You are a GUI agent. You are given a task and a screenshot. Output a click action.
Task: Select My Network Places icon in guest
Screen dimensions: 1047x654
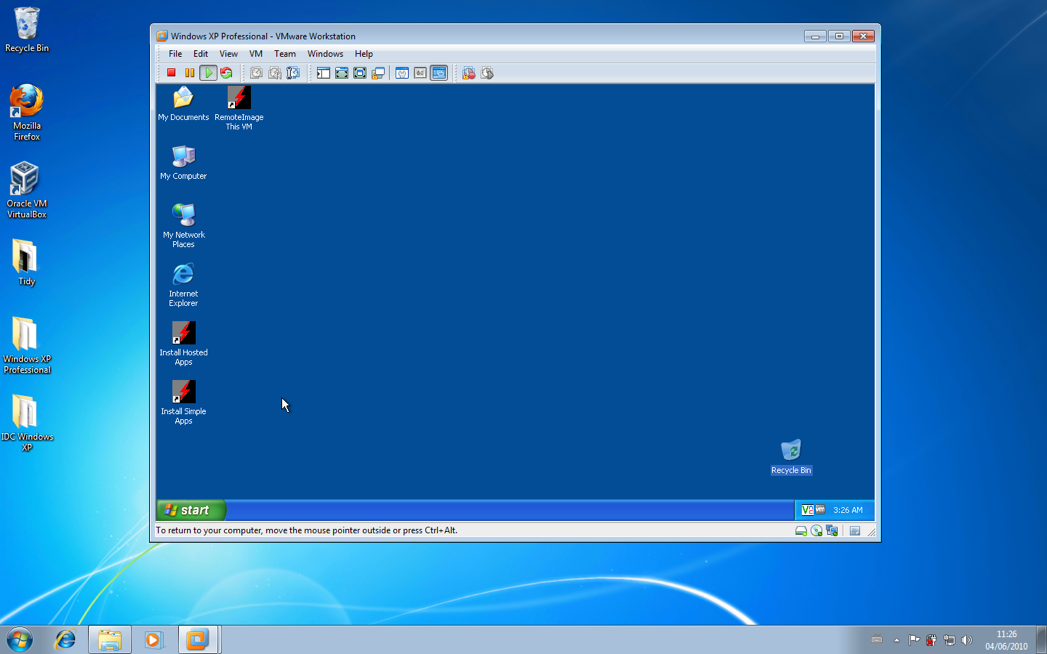pos(183,226)
